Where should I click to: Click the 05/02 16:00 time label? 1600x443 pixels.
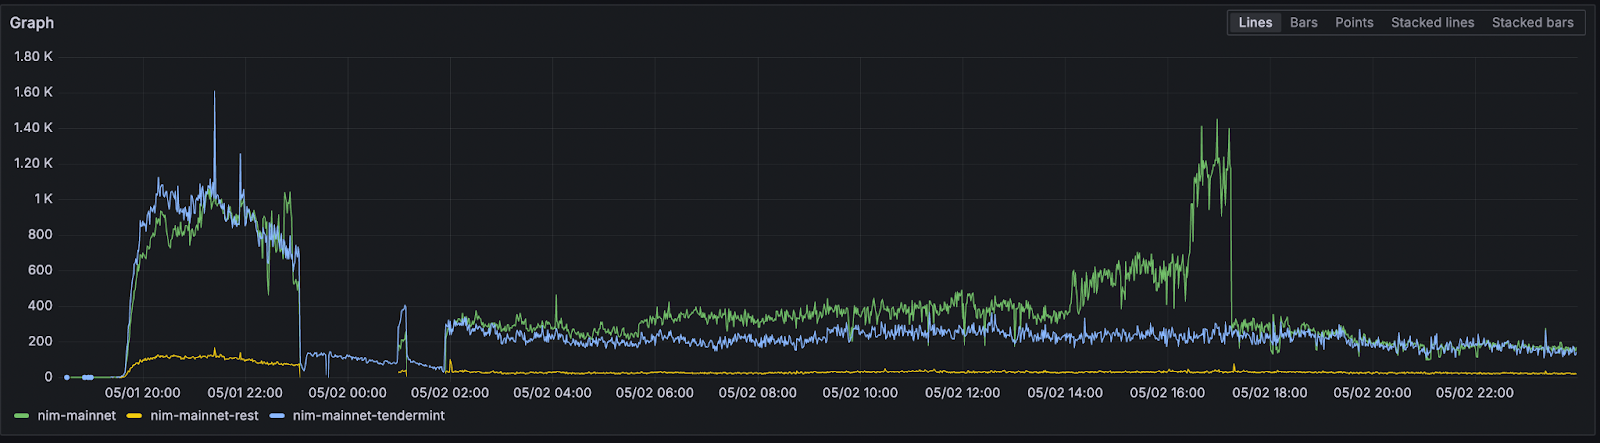pos(1168,393)
